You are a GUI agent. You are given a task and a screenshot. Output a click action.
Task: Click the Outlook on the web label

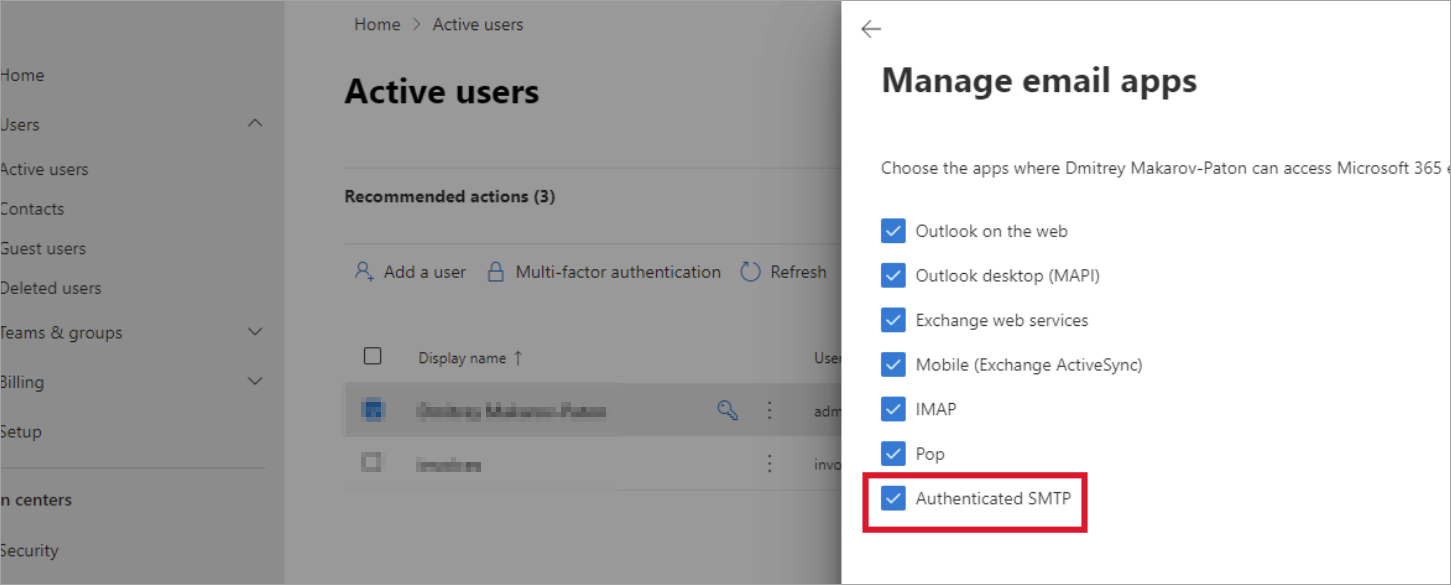pyautogui.click(x=992, y=231)
